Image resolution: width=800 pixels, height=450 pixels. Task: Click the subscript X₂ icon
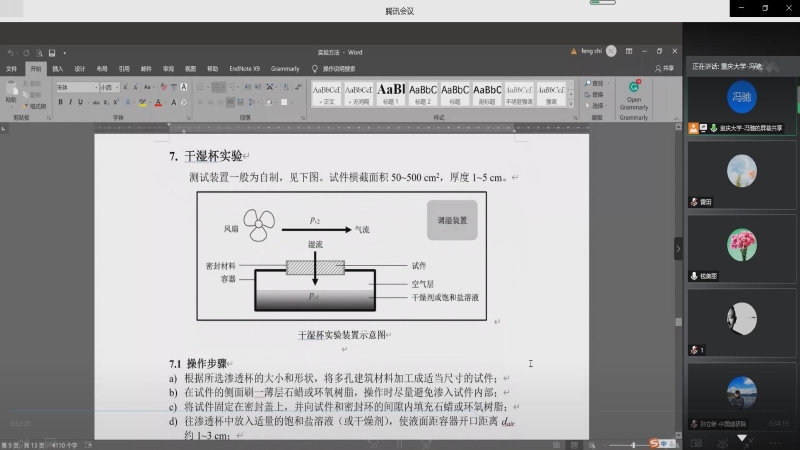(x=106, y=103)
